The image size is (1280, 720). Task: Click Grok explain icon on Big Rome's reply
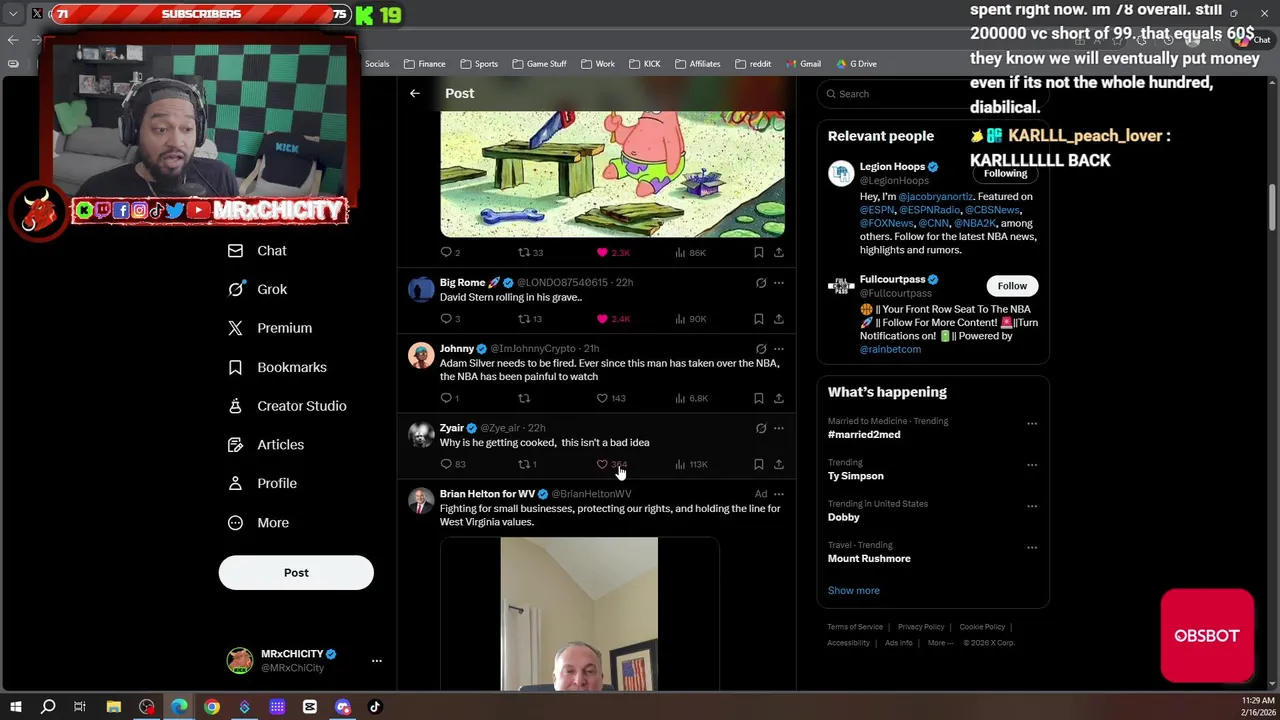pos(761,283)
